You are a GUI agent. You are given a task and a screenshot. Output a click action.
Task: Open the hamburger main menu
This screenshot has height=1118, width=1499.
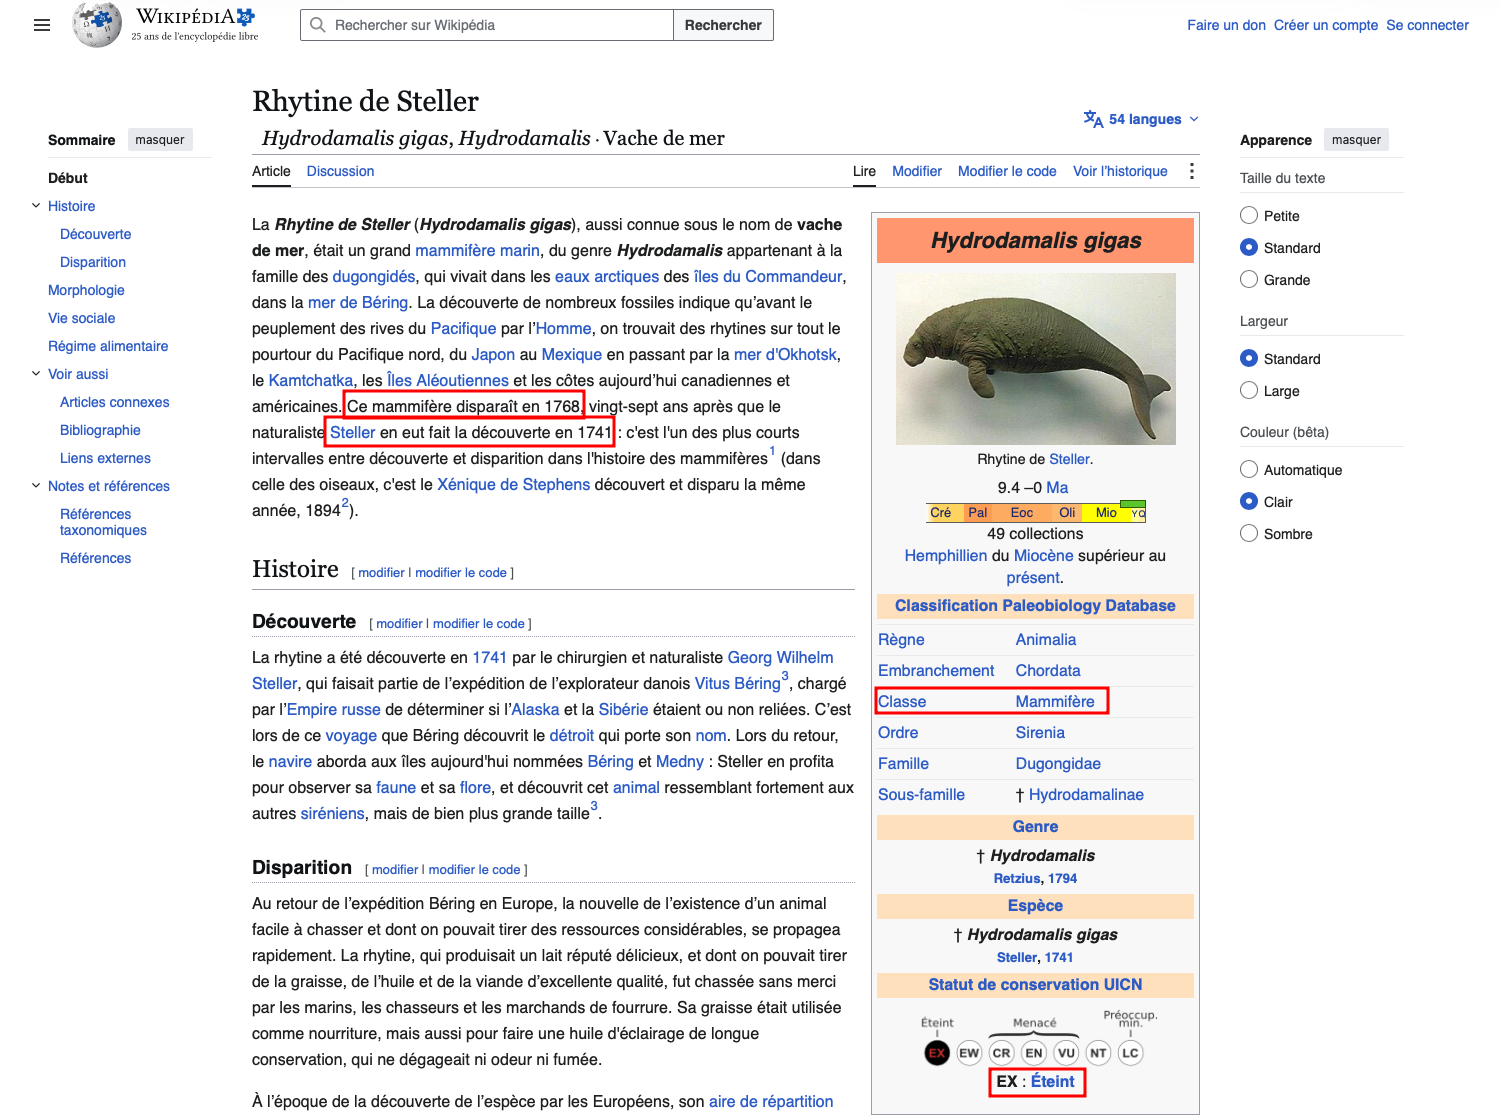42,25
